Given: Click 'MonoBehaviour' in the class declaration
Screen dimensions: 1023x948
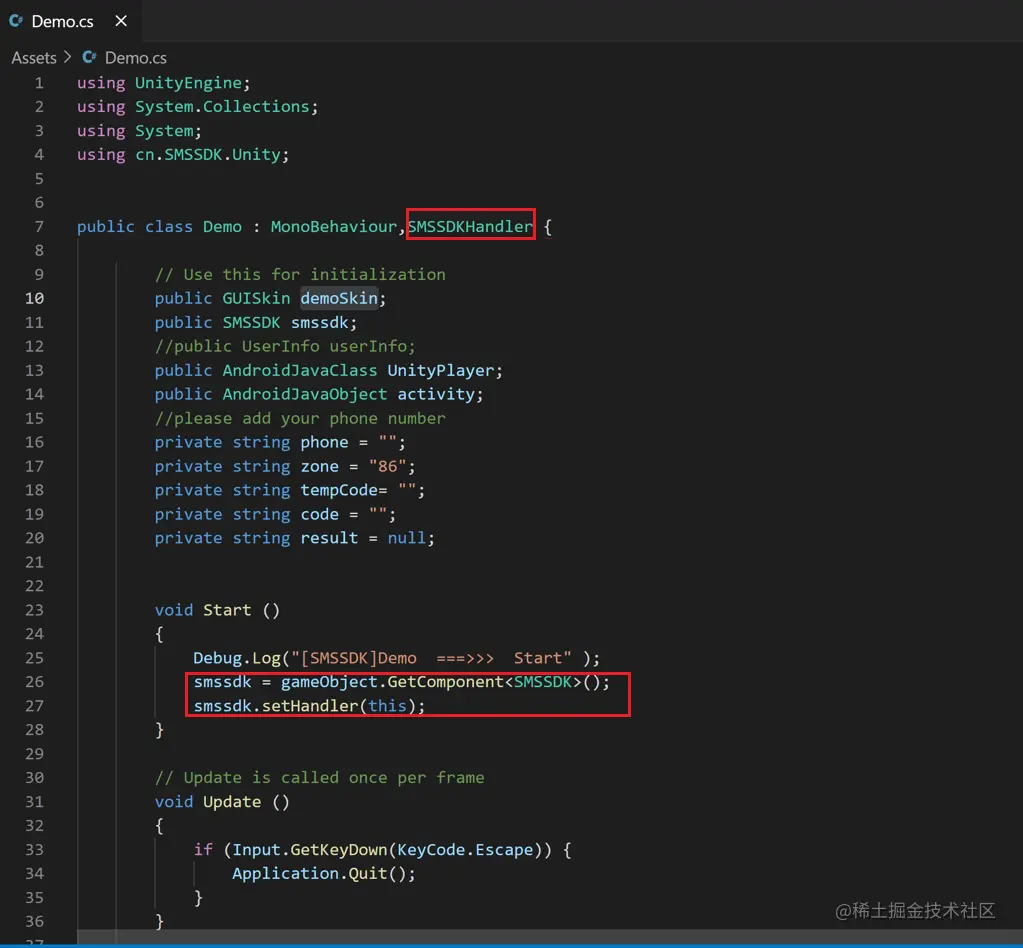Looking at the screenshot, I should [x=333, y=226].
